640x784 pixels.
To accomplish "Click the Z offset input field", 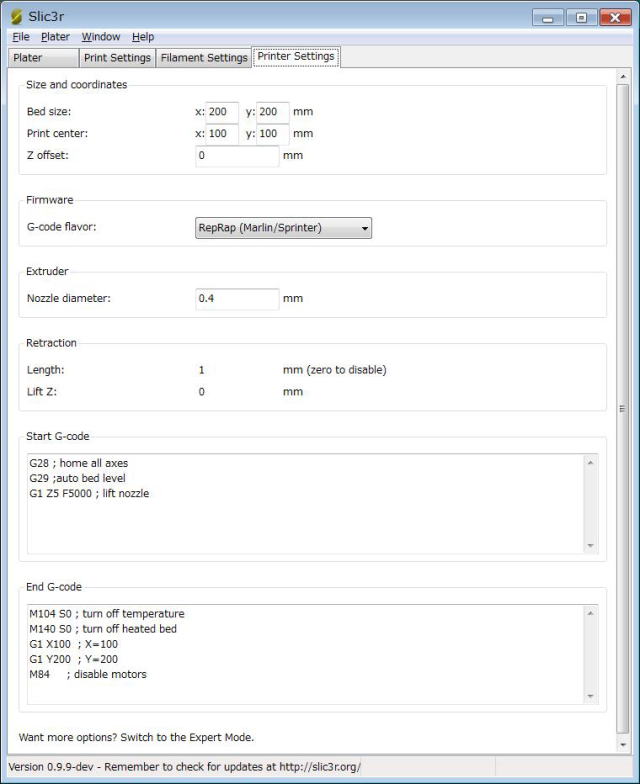I will pos(237,156).
